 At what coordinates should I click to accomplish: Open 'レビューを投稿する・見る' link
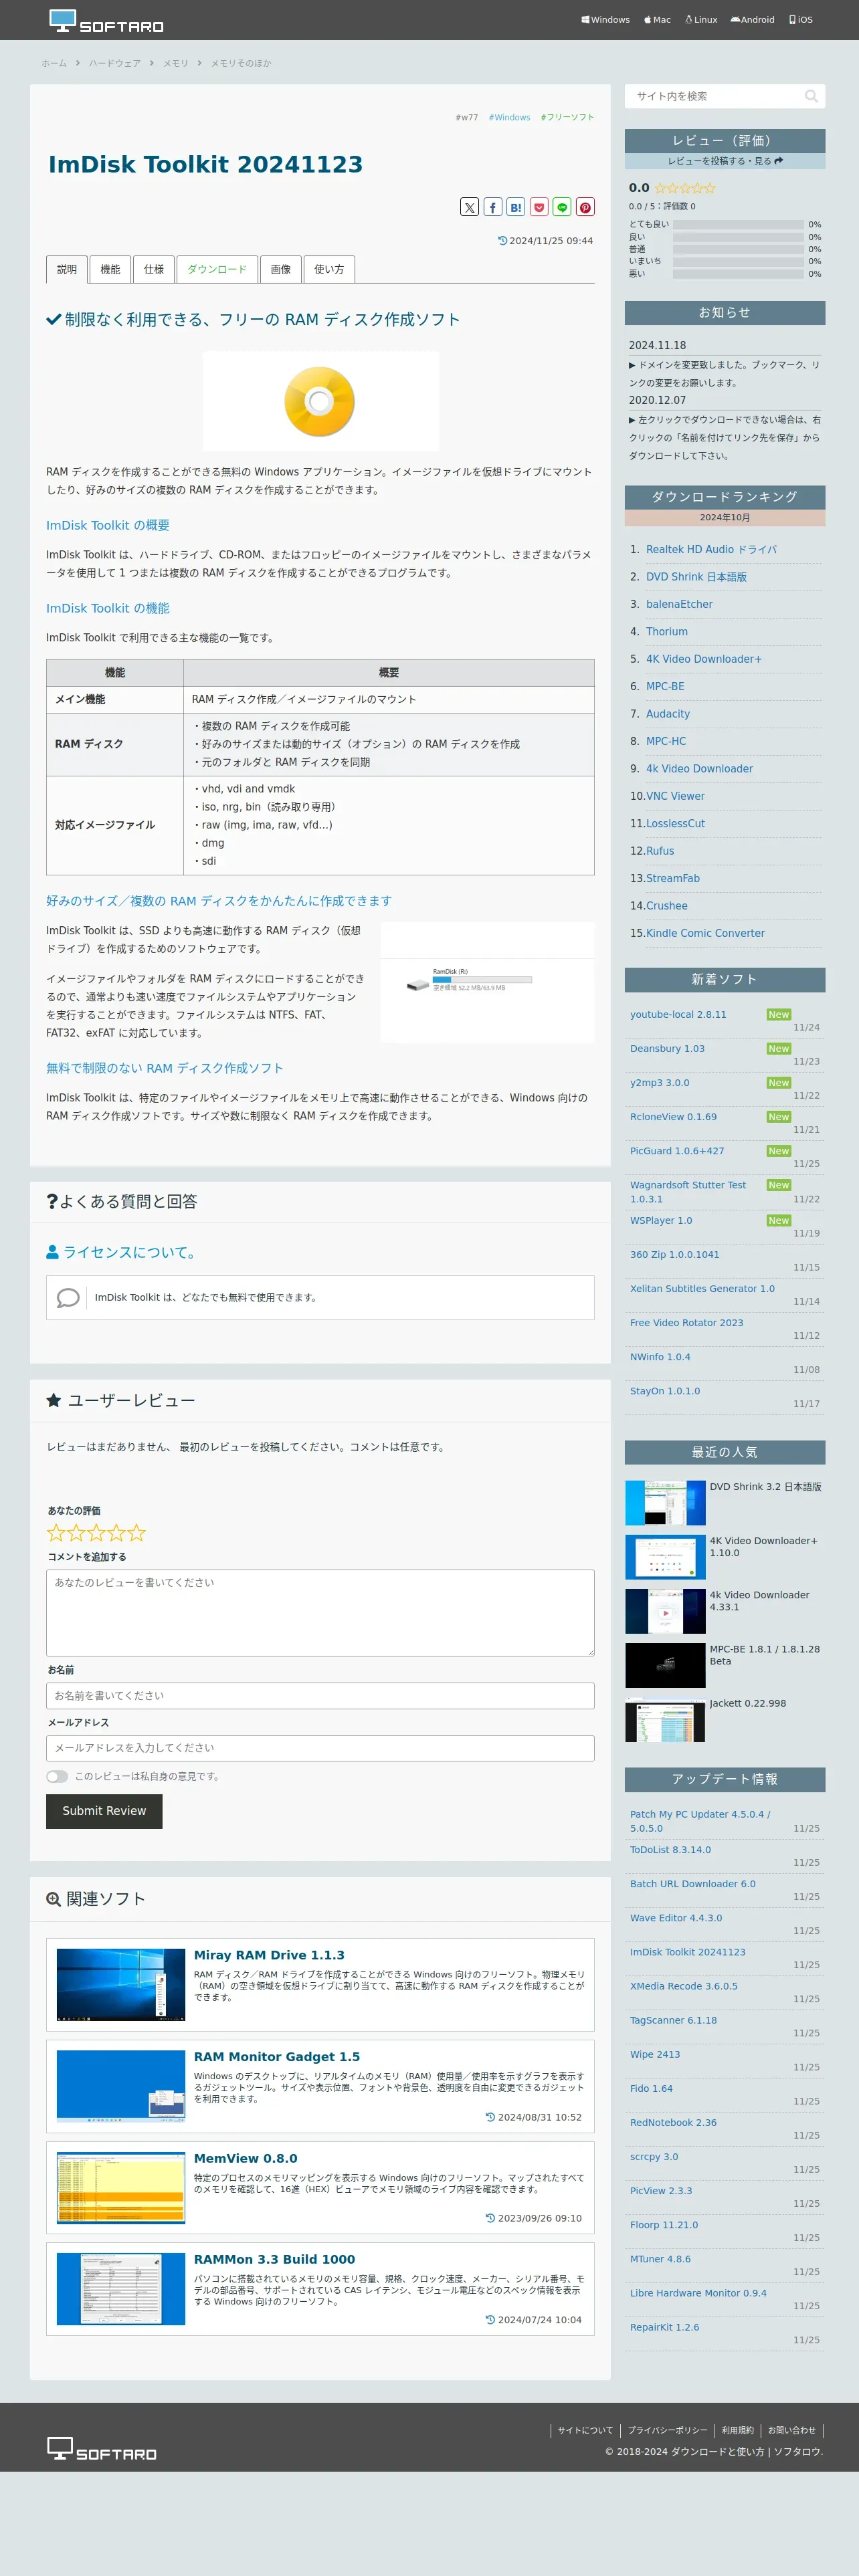pyautogui.click(x=725, y=161)
